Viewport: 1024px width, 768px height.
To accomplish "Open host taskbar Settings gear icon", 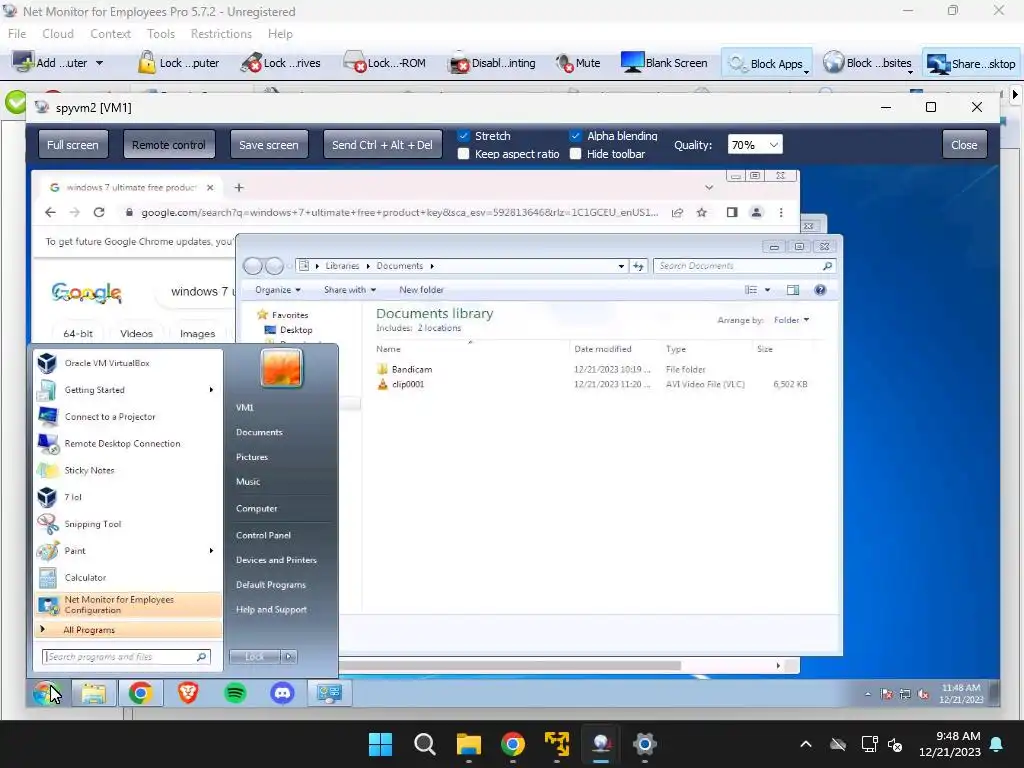I will tap(645, 744).
